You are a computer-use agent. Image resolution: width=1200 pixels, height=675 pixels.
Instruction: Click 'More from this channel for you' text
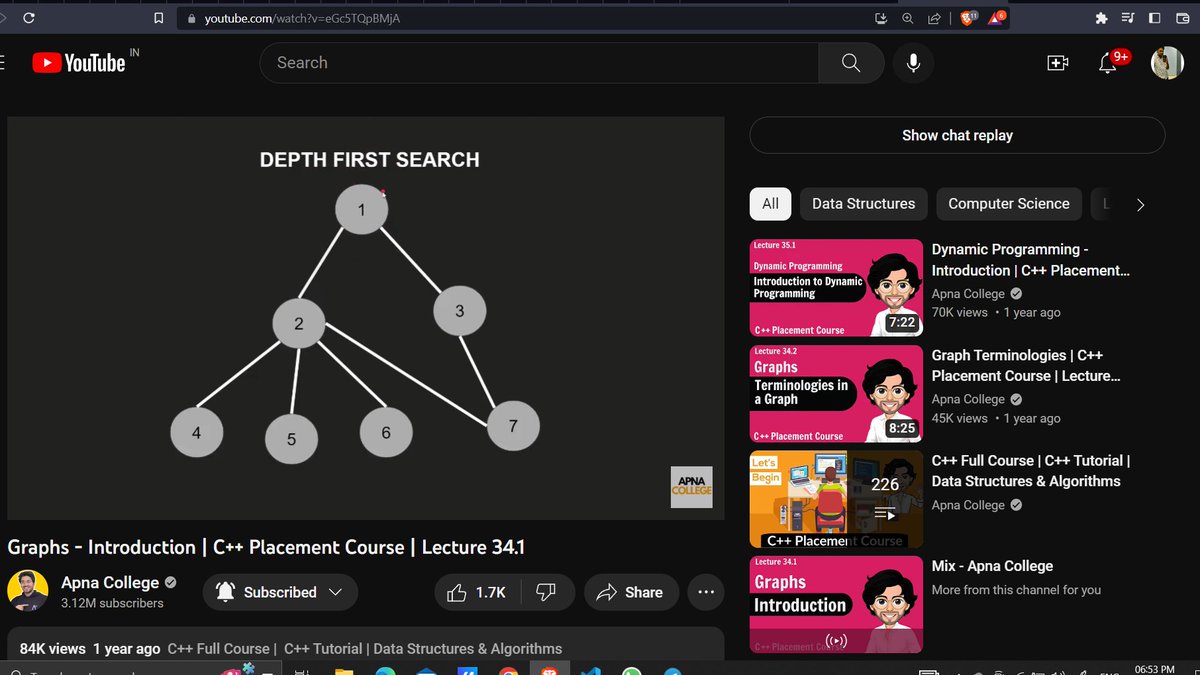tap(1016, 590)
